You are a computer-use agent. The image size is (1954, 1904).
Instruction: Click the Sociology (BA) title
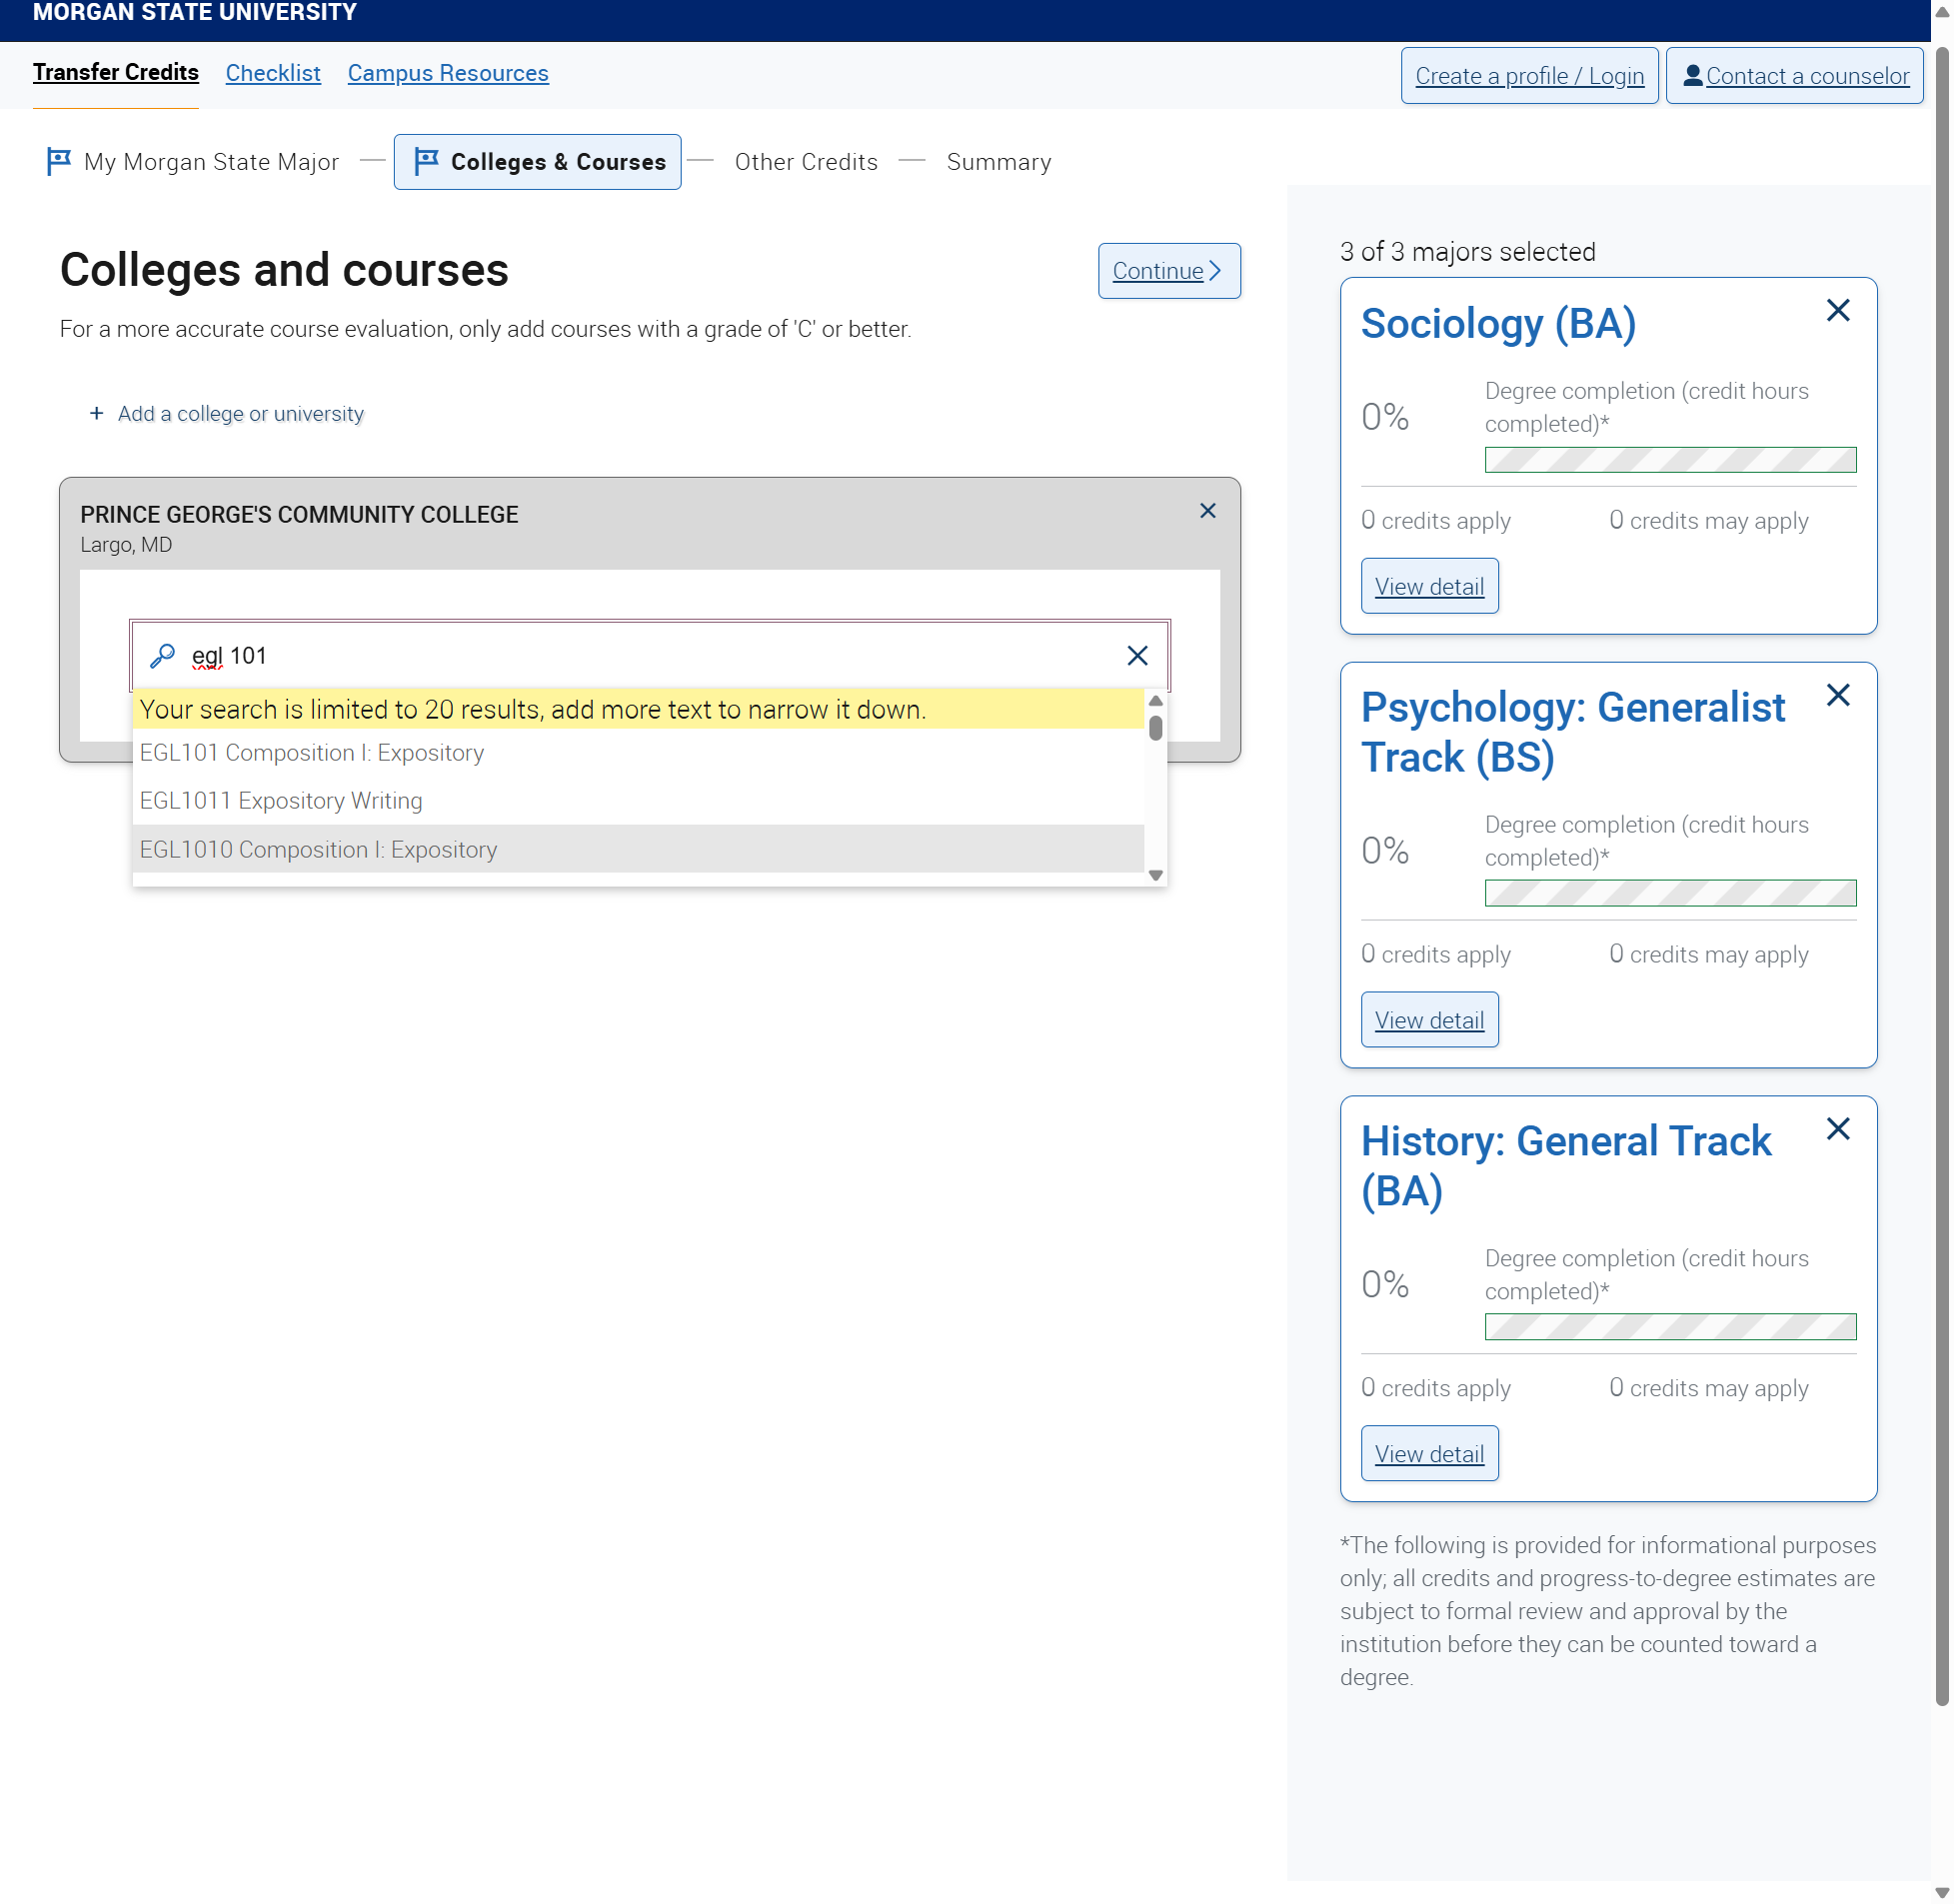click(x=1498, y=323)
